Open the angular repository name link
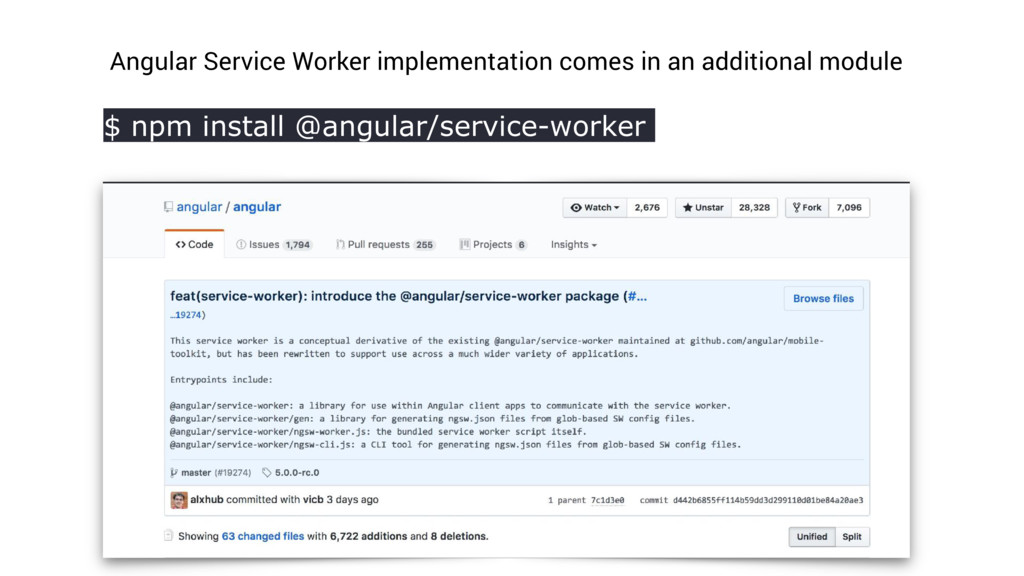The width and height of the screenshot is (1024, 576). pyautogui.click(x=257, y=207)
